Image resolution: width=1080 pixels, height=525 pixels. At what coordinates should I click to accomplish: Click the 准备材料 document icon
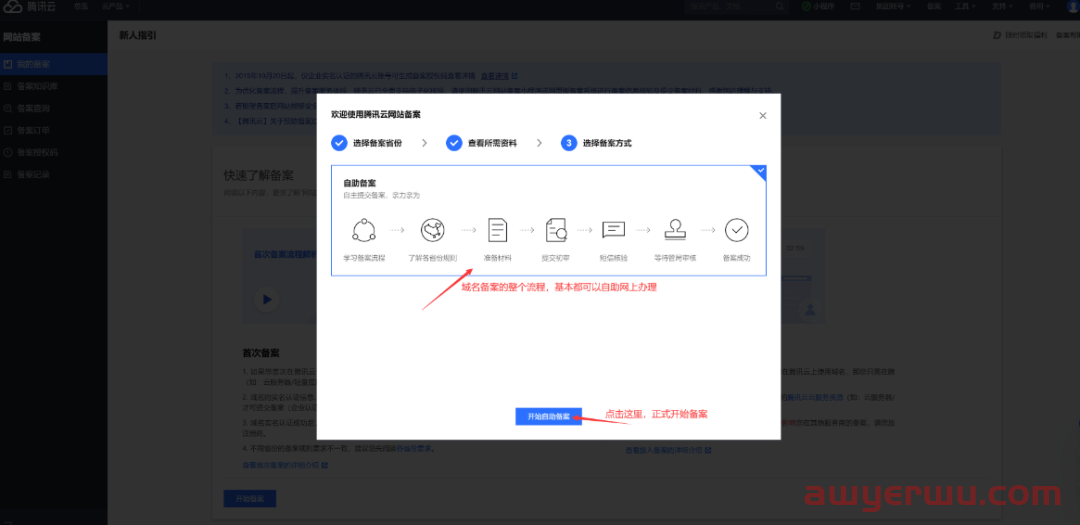pyautogui.click(x=497, y=230)
